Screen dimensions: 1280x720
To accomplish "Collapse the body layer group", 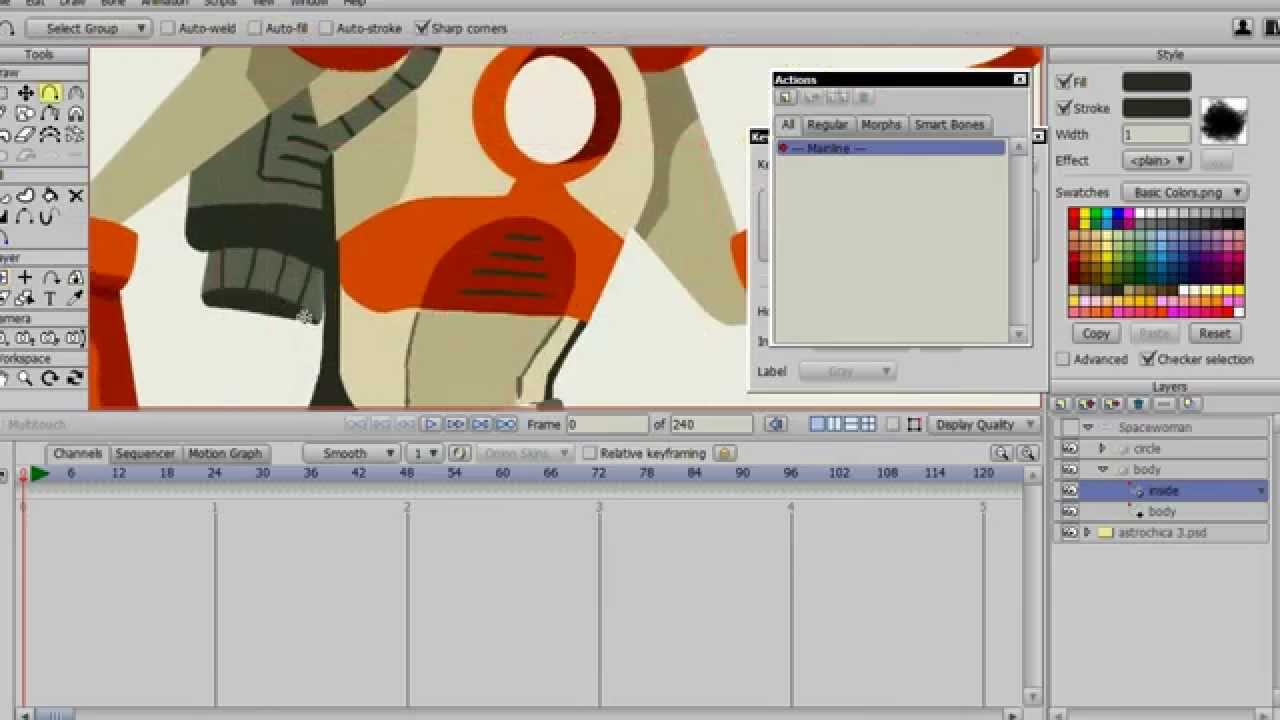I will click(x=1102, y=470).
